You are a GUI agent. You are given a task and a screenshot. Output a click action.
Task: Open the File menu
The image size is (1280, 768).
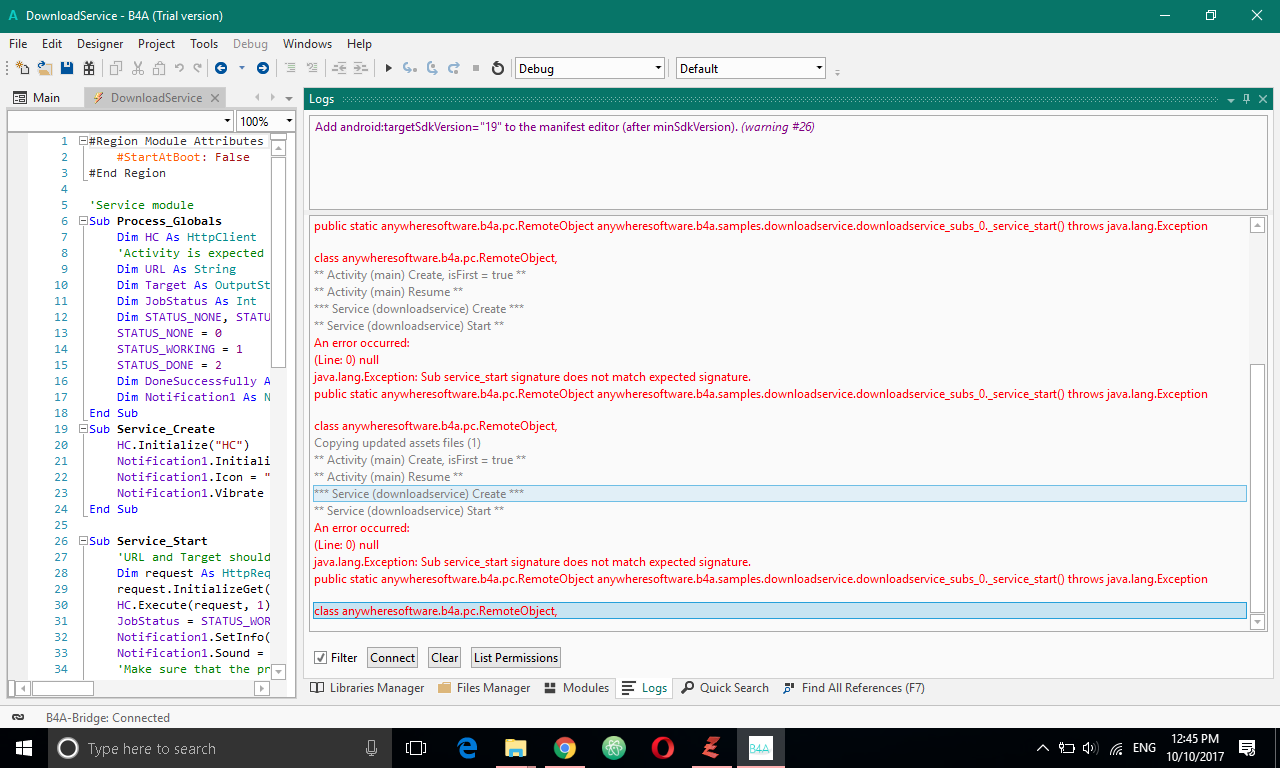coord(18,44)
